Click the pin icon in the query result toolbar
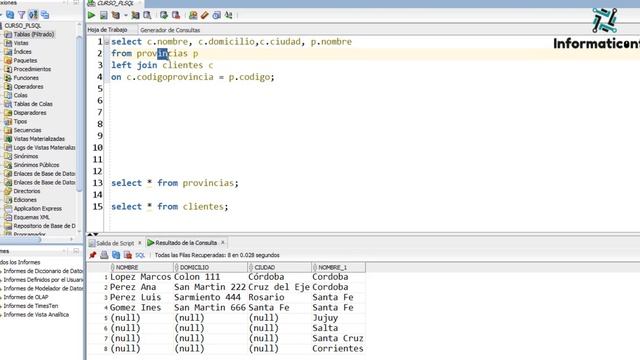The width and height of the screenshot is (640, 360). coord(93,255)
